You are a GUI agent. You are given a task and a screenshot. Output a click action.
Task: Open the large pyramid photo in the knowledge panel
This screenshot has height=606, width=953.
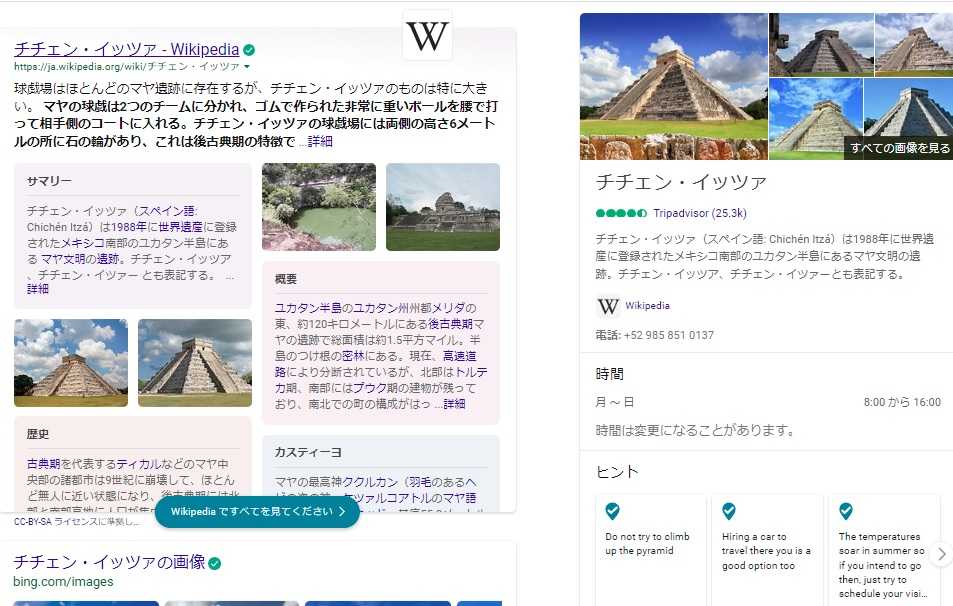(674, 86)
